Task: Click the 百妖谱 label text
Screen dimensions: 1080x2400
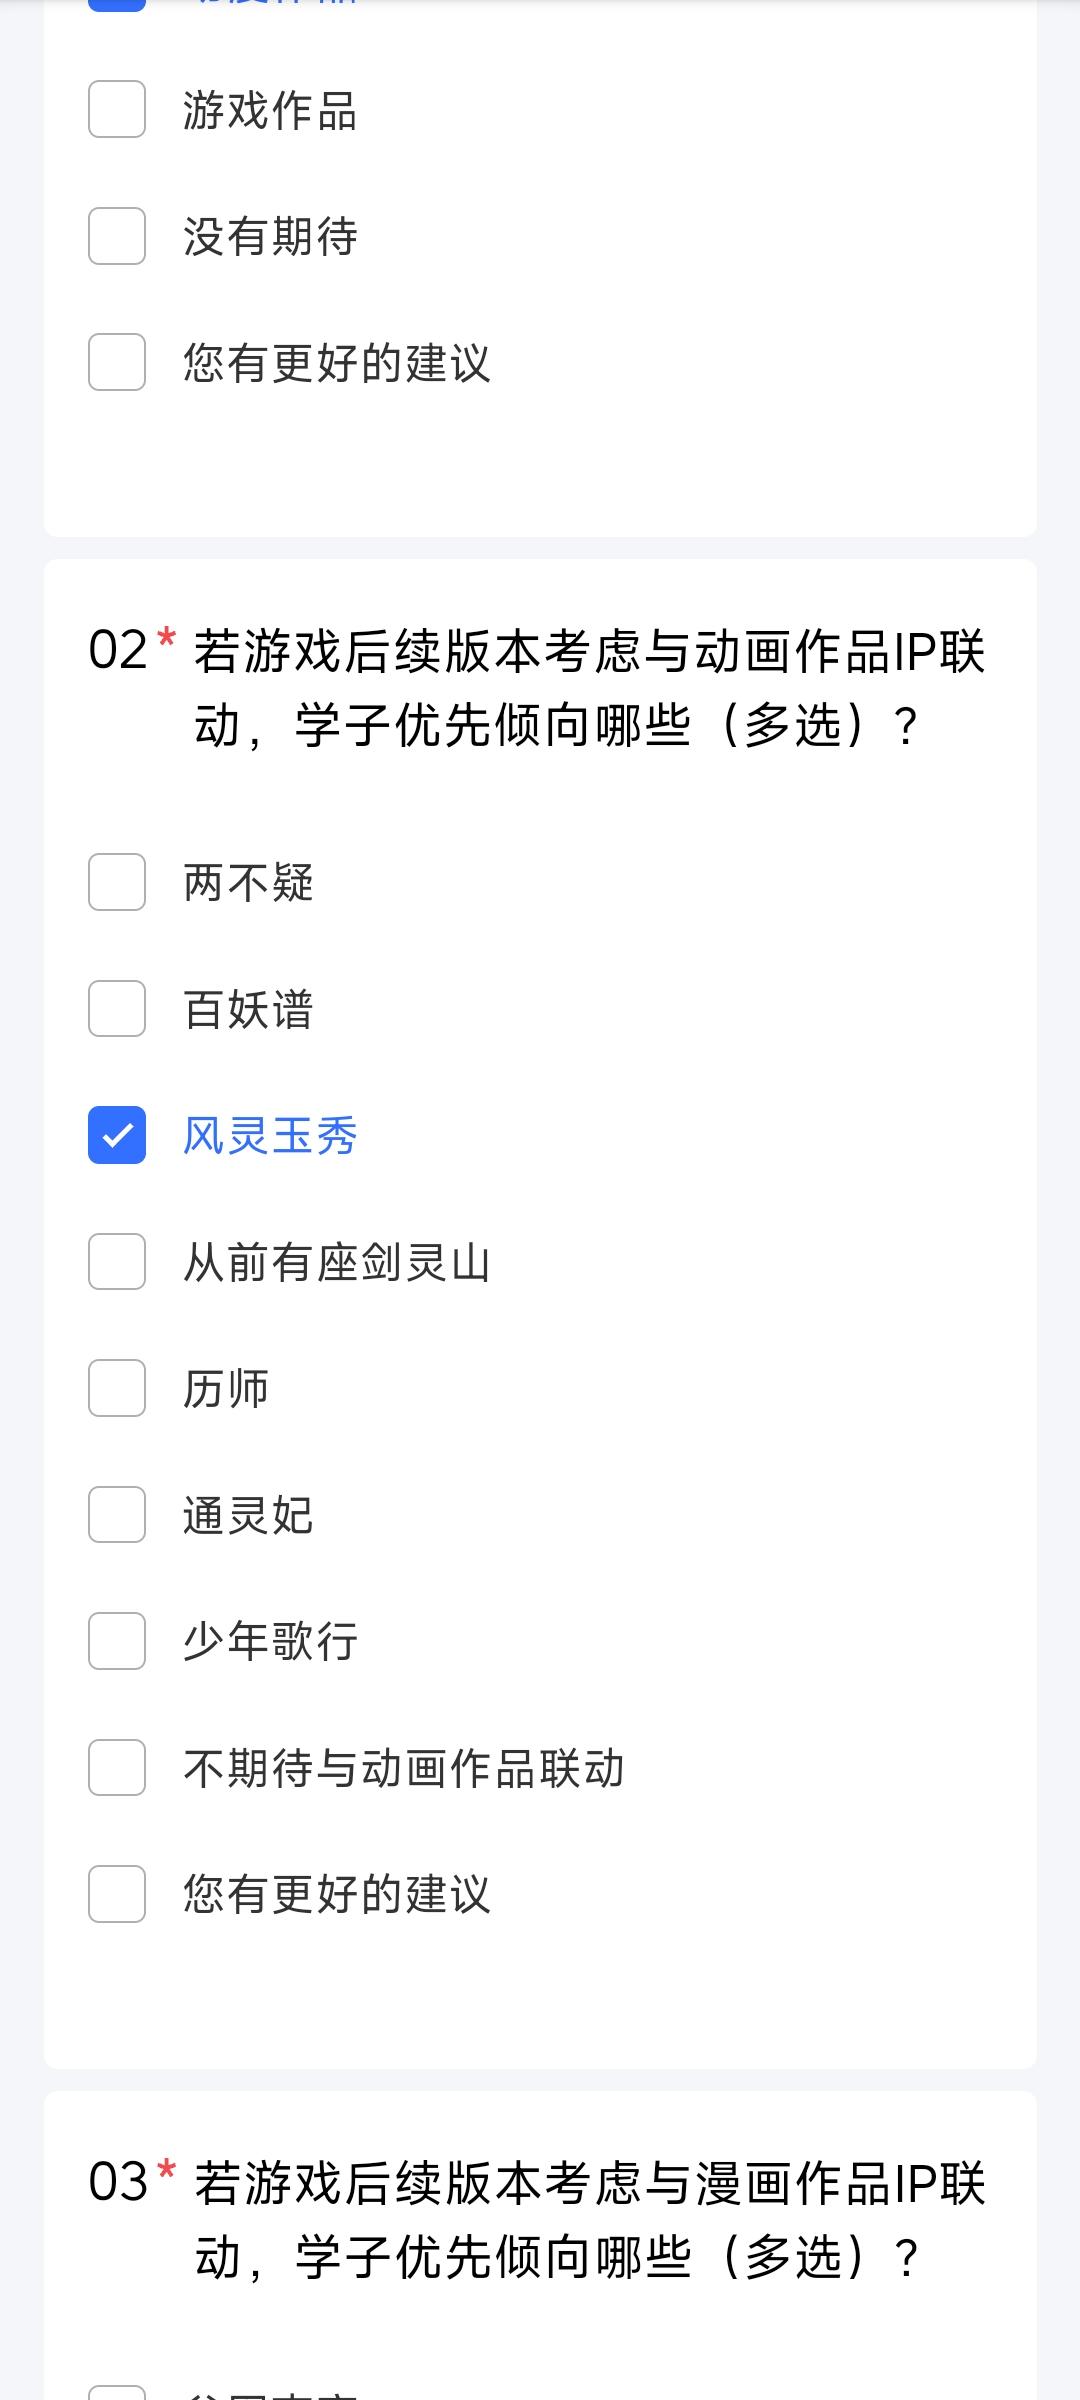Action: pos(248,1009)
